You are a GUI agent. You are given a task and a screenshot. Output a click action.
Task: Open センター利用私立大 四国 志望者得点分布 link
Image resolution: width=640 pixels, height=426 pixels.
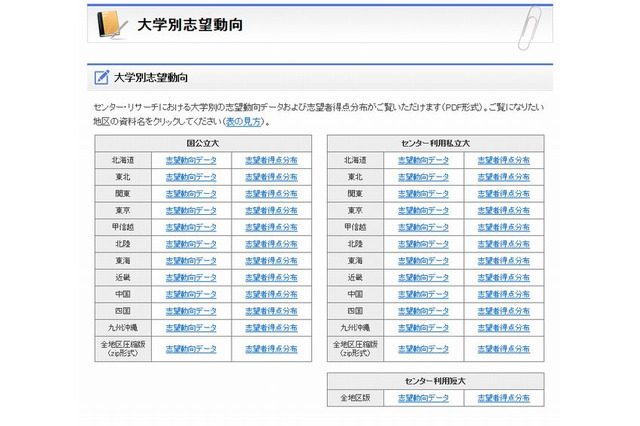pos(504,311)
